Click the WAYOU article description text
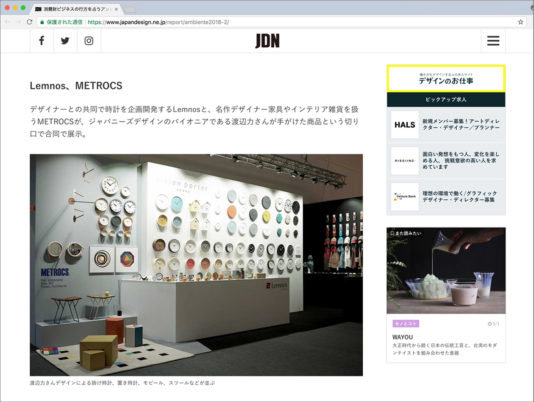This screenshot has width=534, height=402. pos(444,349)
